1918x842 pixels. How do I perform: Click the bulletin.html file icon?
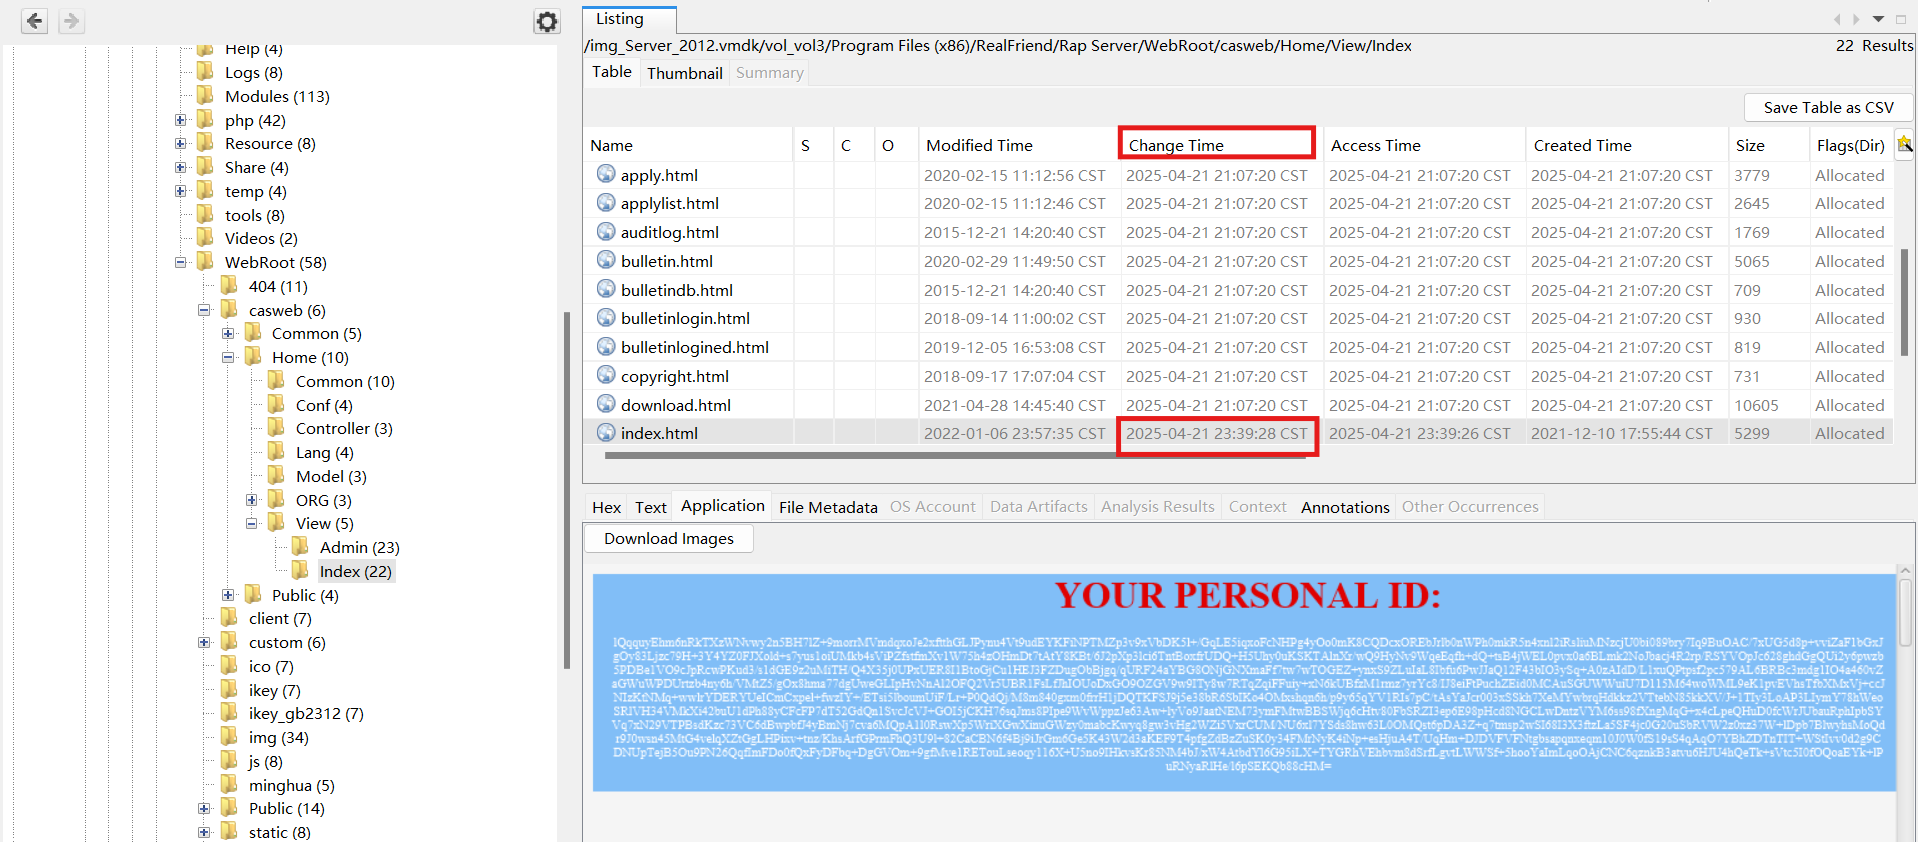tap(606, 260)
